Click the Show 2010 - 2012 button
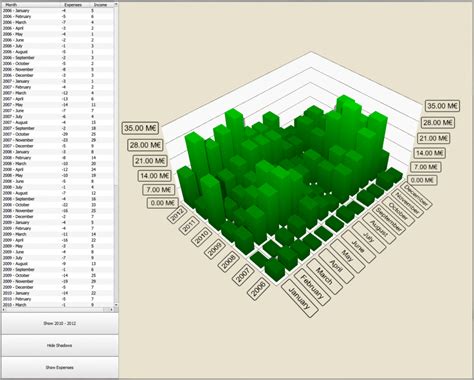 click(59, 323)
